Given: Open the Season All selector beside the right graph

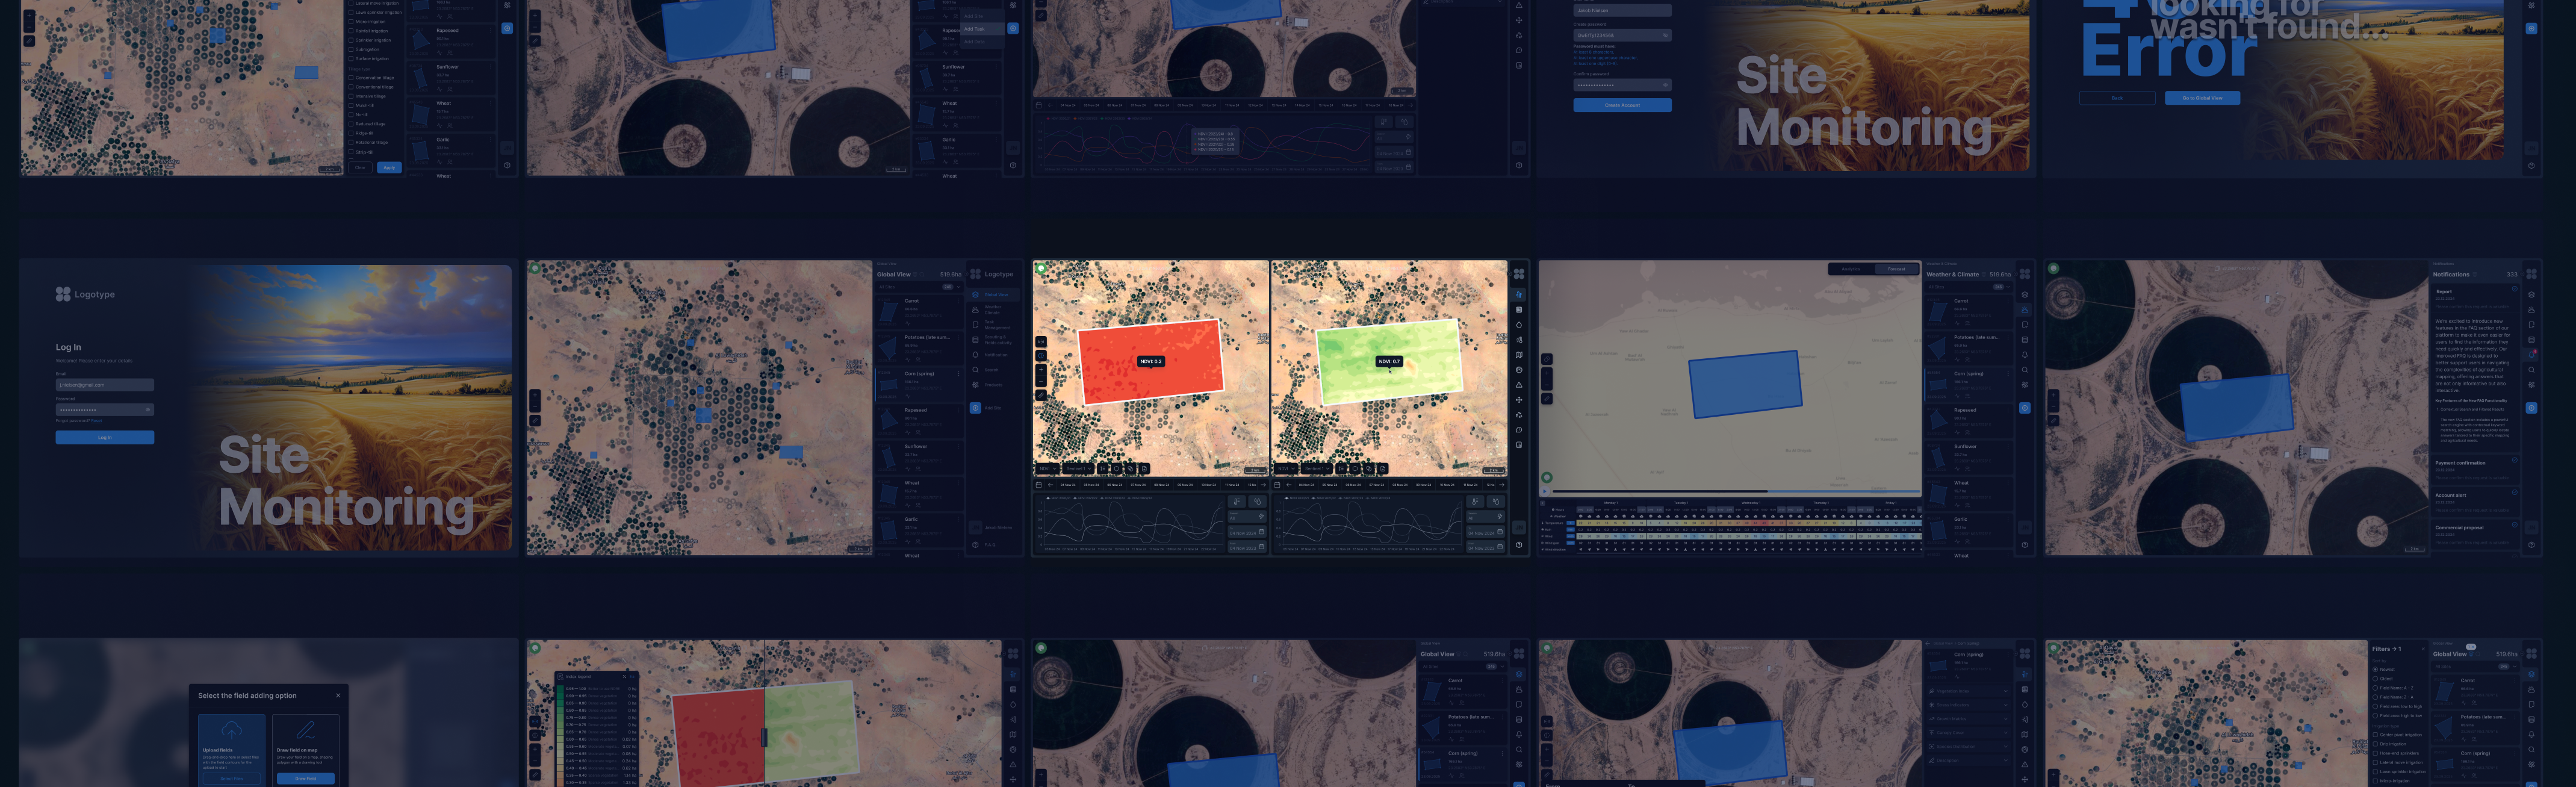Looking at the screenshot, I should (1486, 516).
